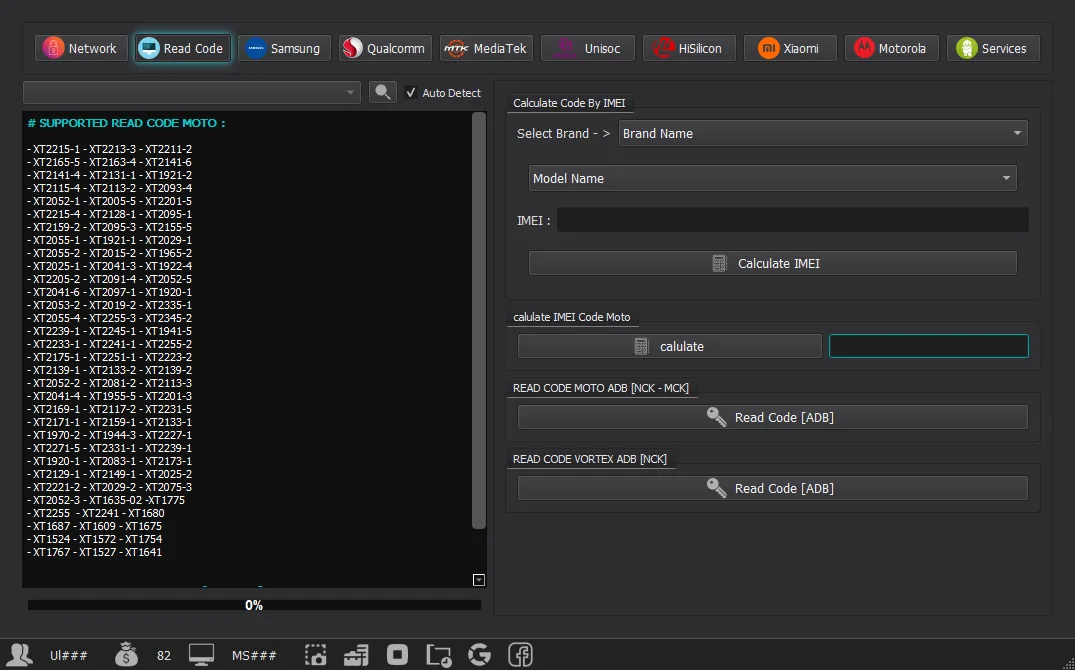This screenshot has height=670, width=1075.
Task: Click the stop square icon
Action: click(397, 654)
